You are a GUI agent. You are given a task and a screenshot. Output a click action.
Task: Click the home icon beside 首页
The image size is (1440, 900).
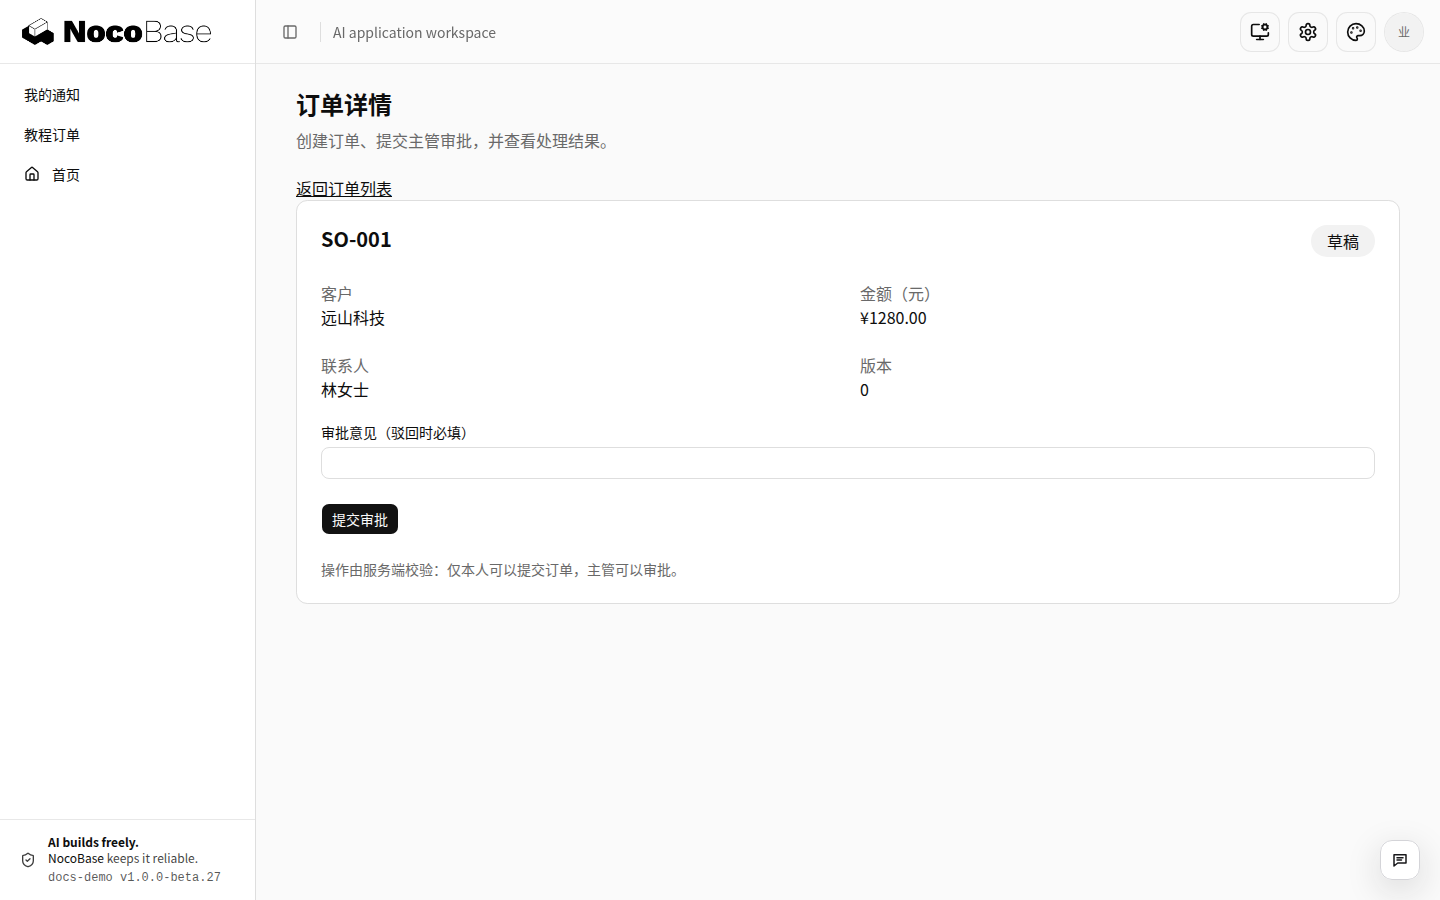[x=32, y=174]
